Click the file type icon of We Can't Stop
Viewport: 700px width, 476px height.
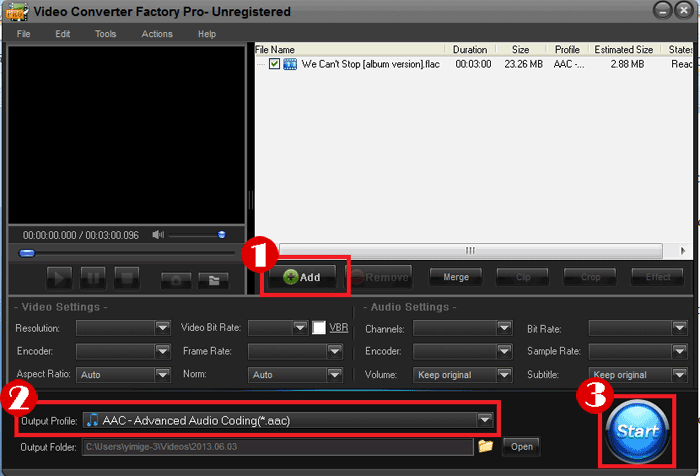tap(290, 64)
